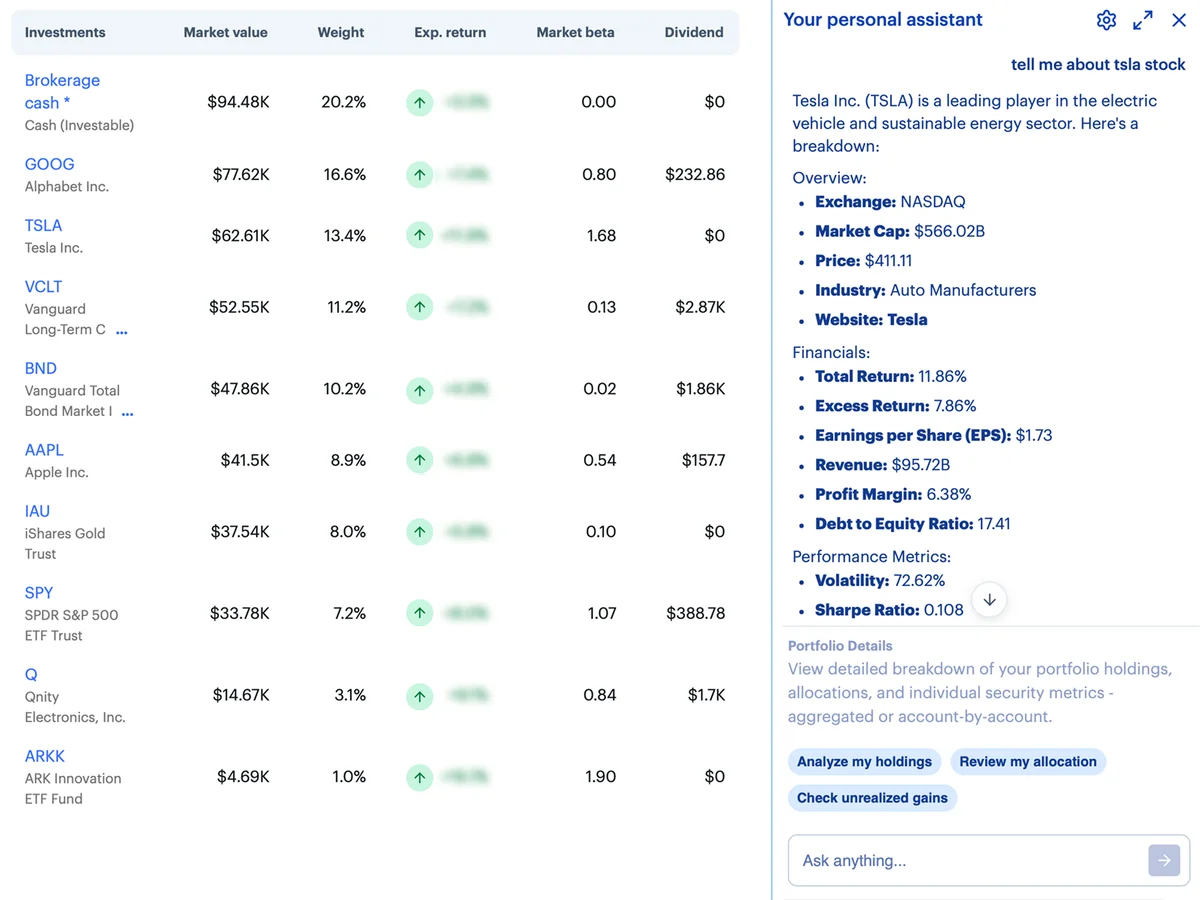The height and width of the screenshot is (900, 1200).
Task: Open the TSLA holding details
Action: tap(43, 225)
